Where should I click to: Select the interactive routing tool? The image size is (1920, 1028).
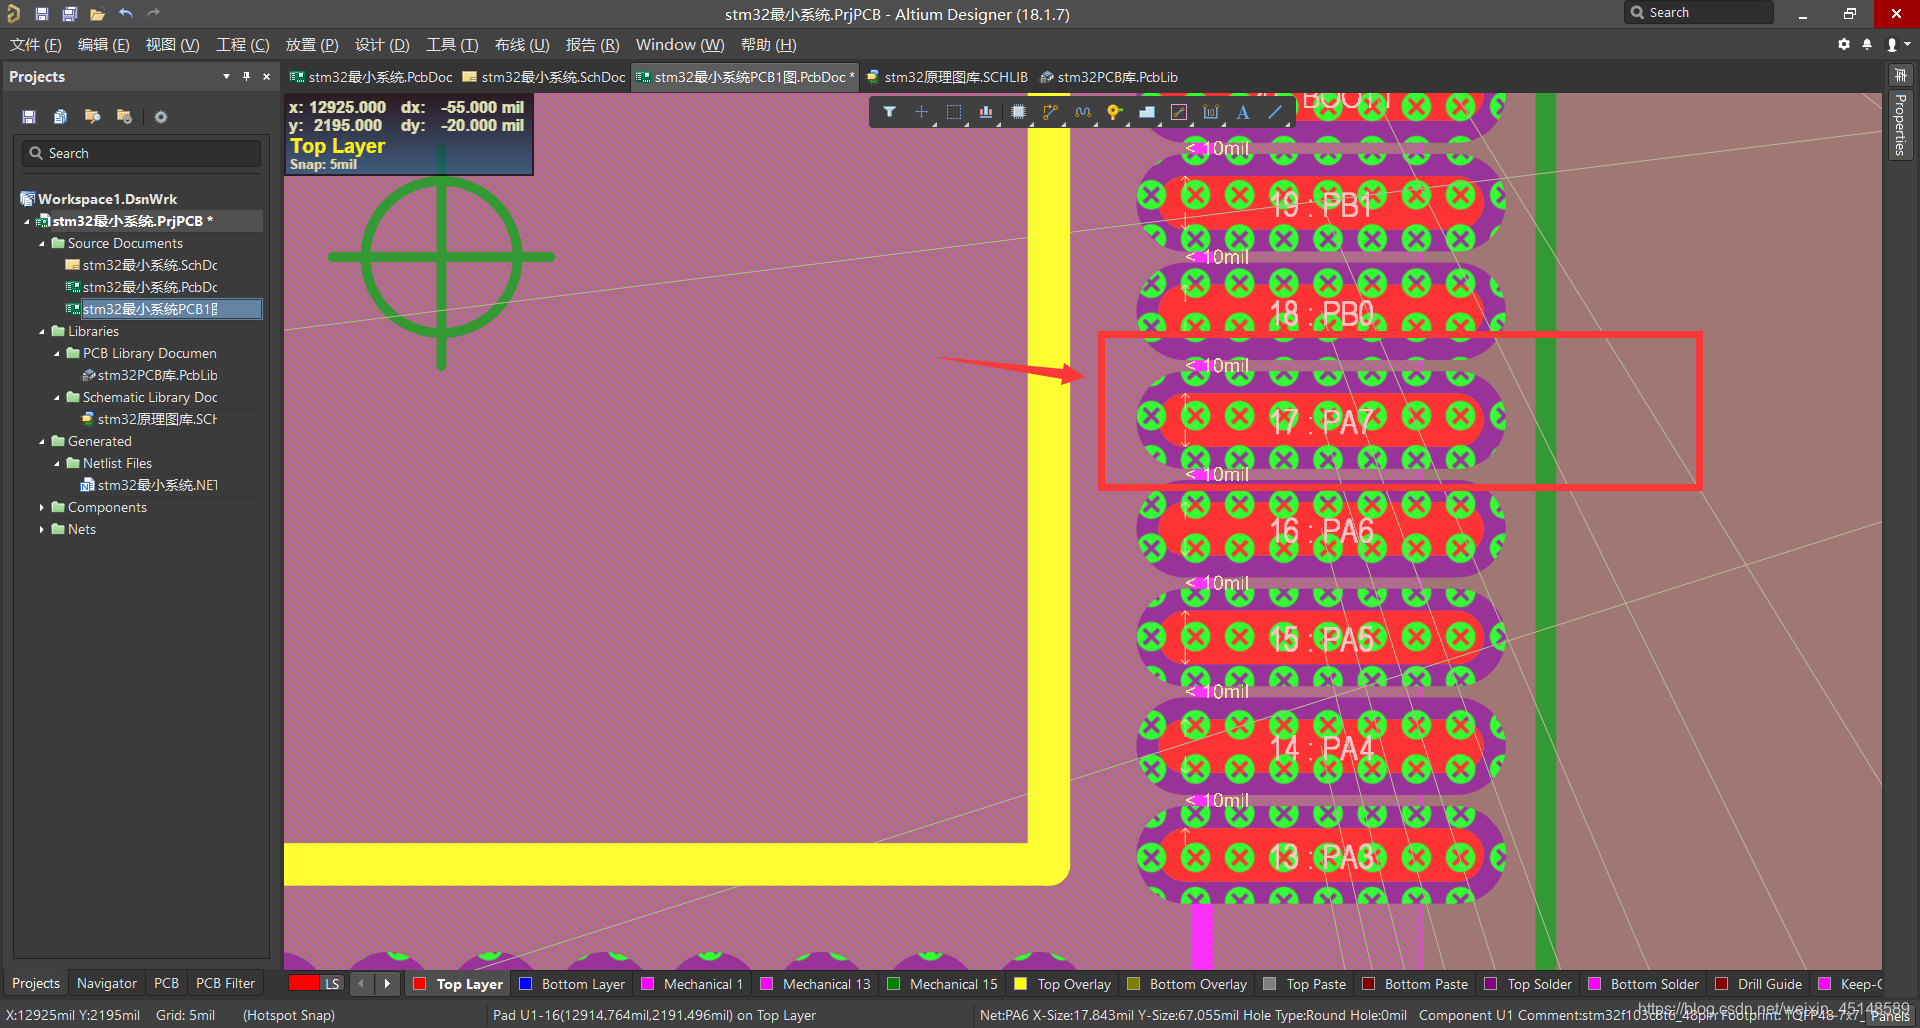point(1049,112)
